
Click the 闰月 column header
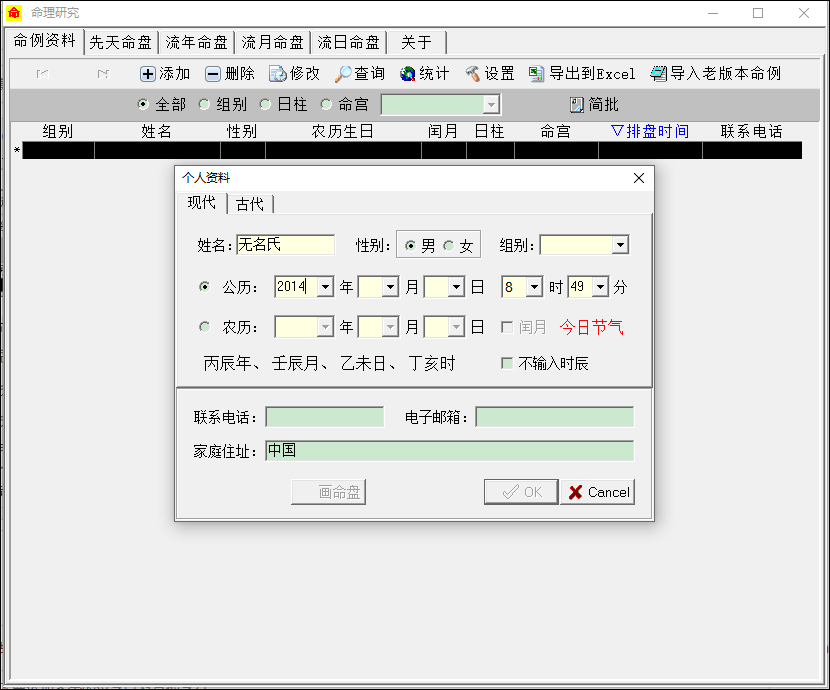point(443,131)
